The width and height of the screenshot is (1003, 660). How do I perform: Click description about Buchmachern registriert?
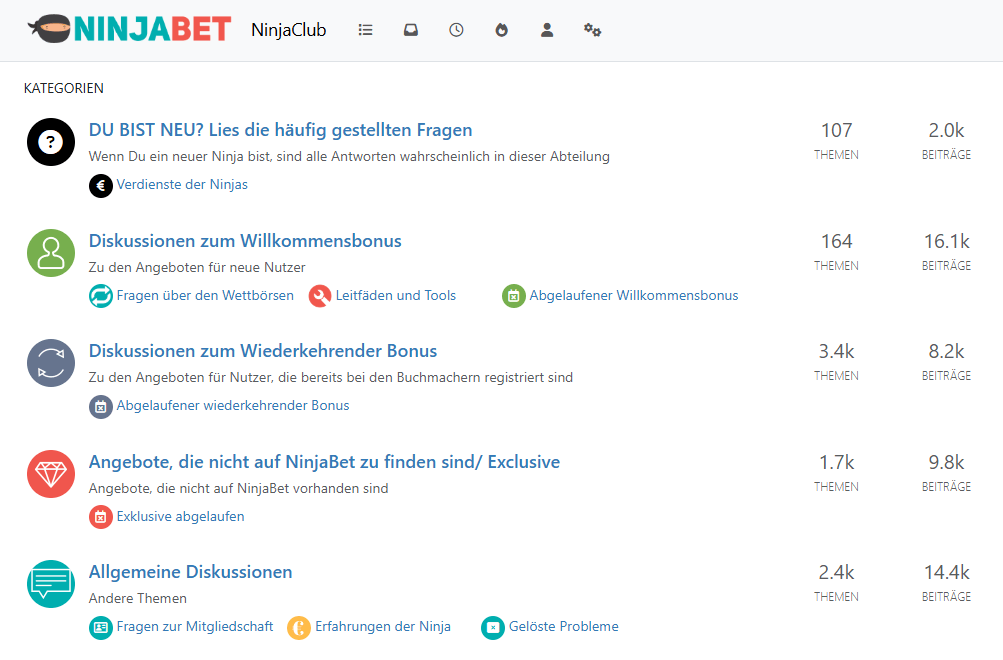[331, 377]
